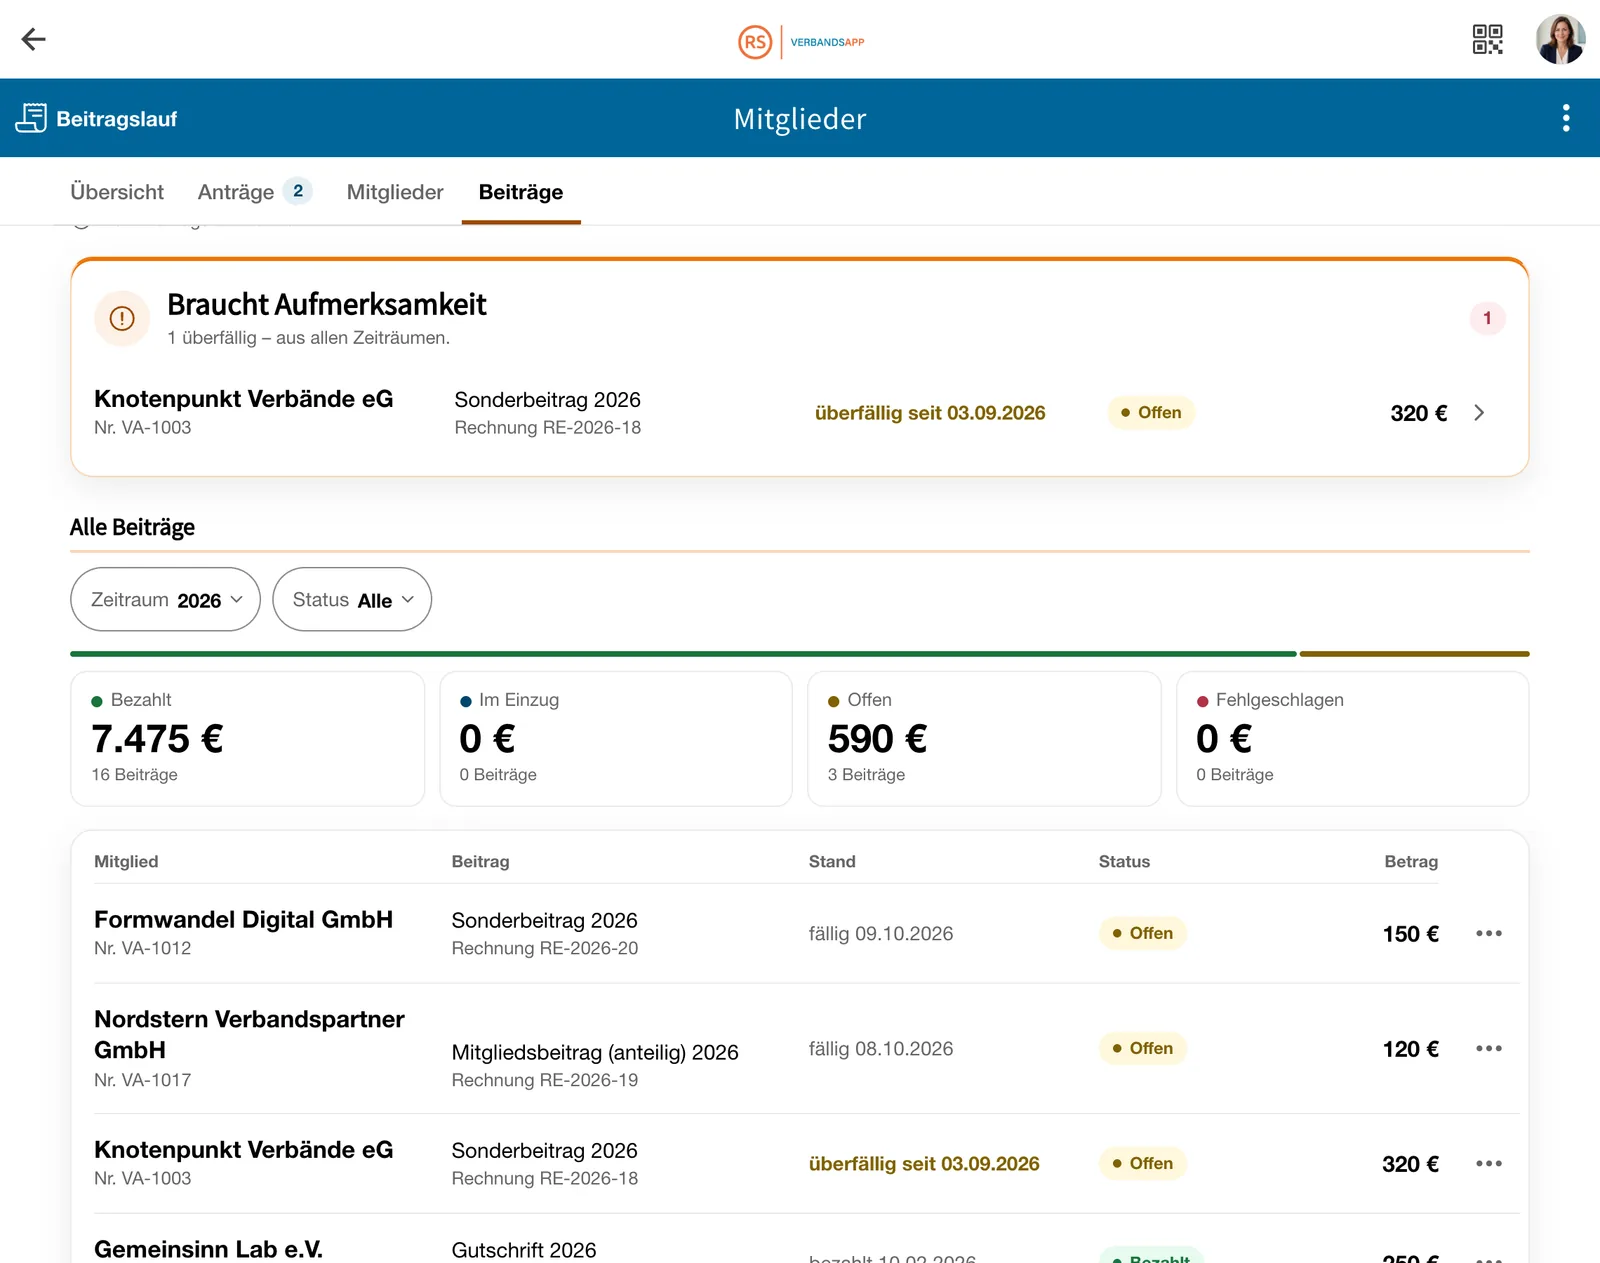Expand the Zeitraum 2026 dropdown
Viewport: 1600px width, 1263px height.
[165, 599]
